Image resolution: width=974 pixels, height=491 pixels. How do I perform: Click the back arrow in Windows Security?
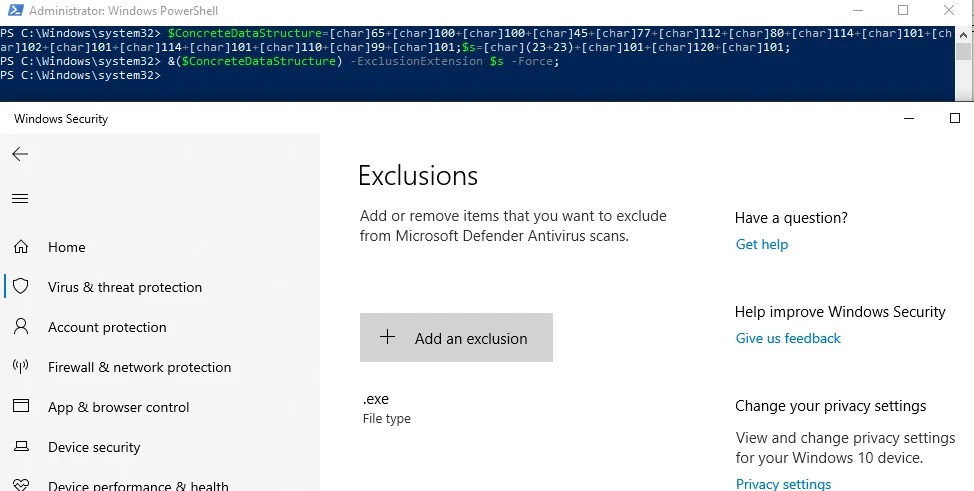[20, 154]
